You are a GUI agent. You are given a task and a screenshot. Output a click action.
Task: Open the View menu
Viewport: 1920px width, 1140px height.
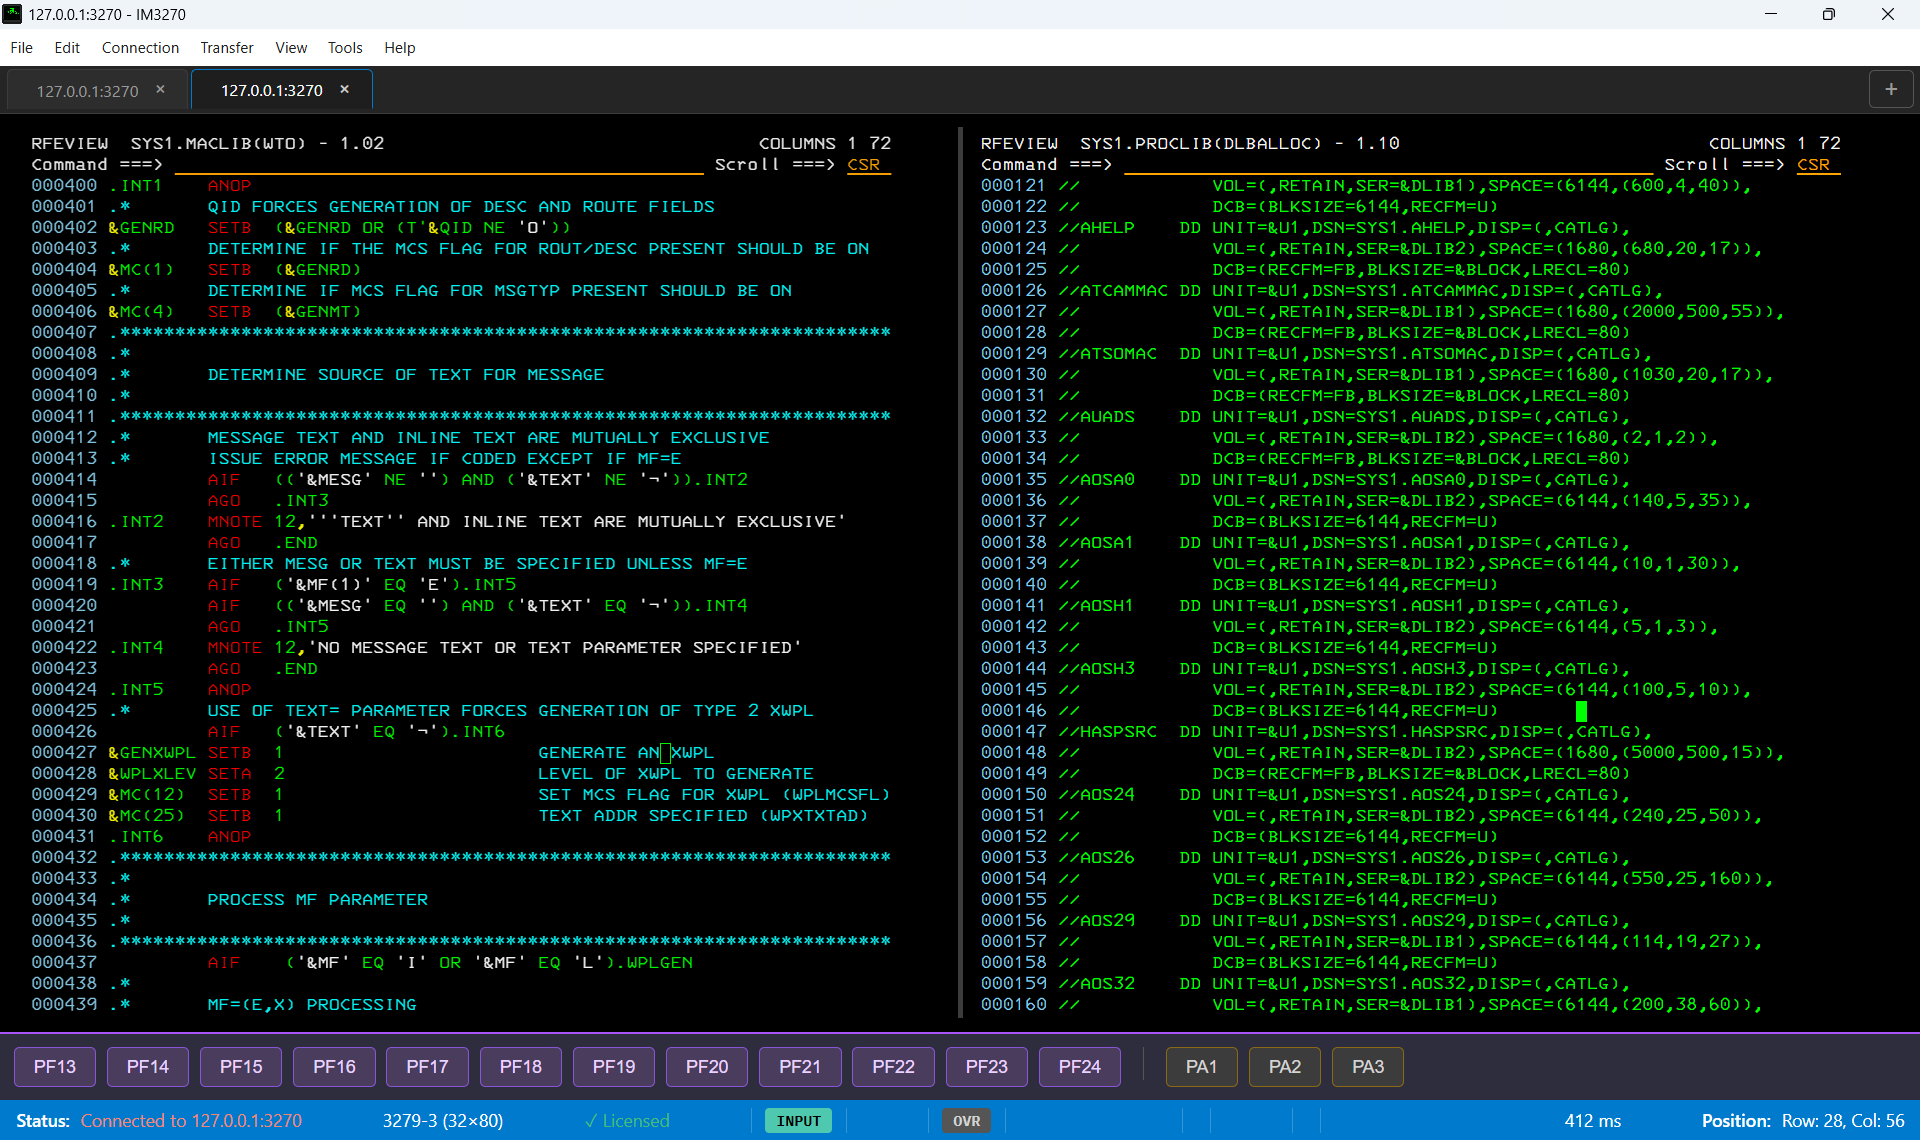(291, 47)
